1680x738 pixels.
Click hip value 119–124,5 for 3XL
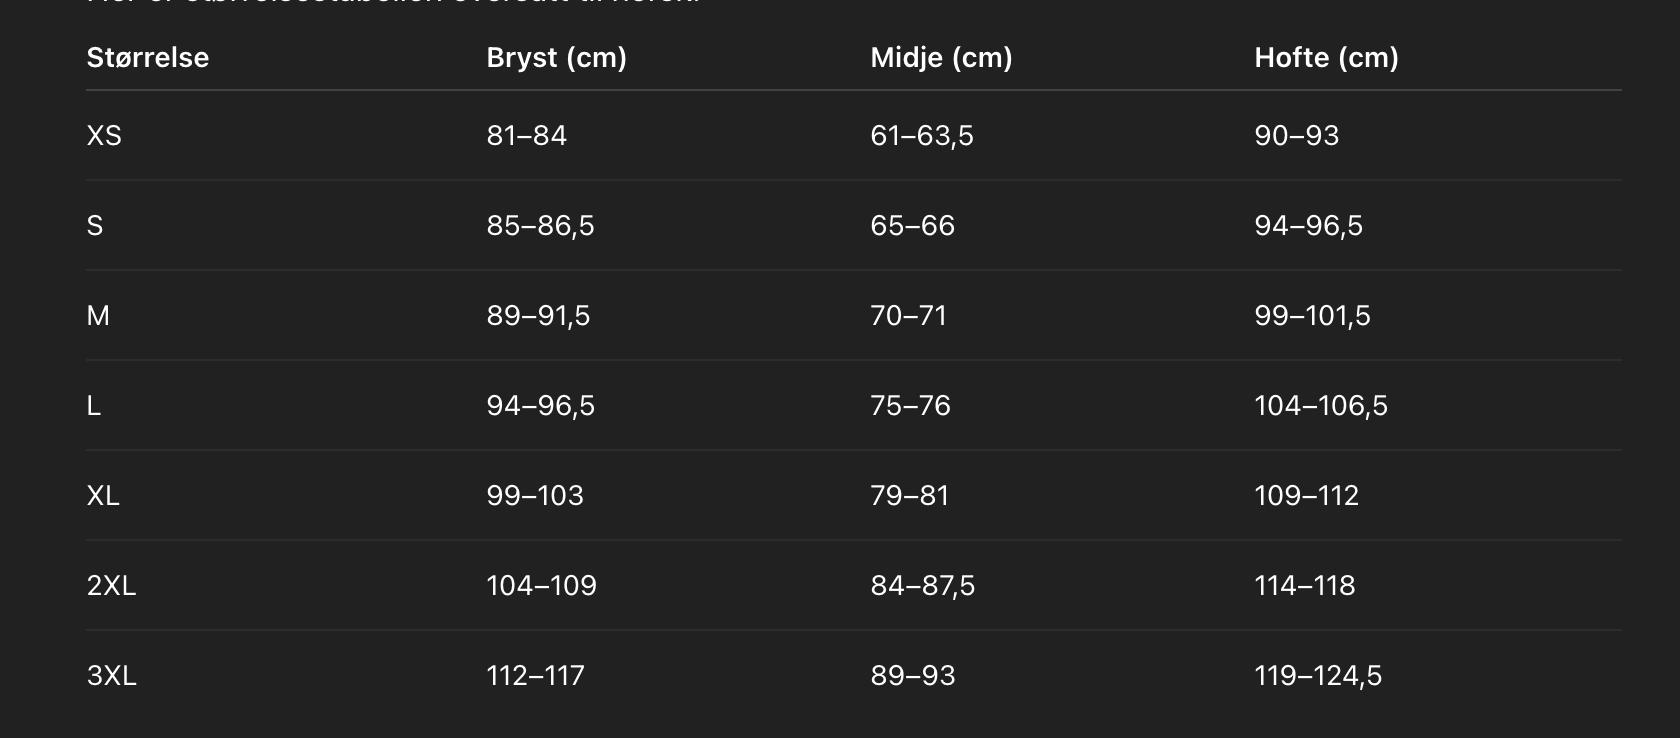pos(1318,676)
